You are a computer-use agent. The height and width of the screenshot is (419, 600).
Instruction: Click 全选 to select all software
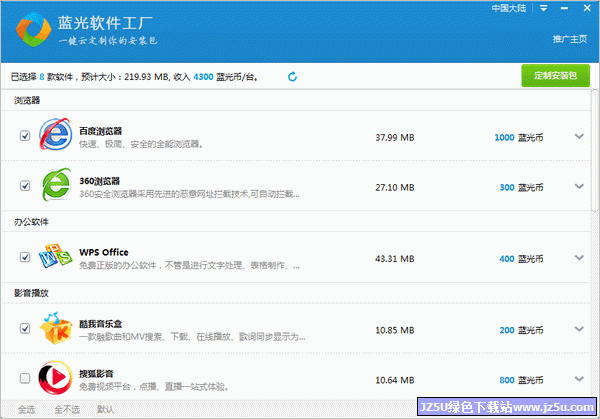(26, 409)
